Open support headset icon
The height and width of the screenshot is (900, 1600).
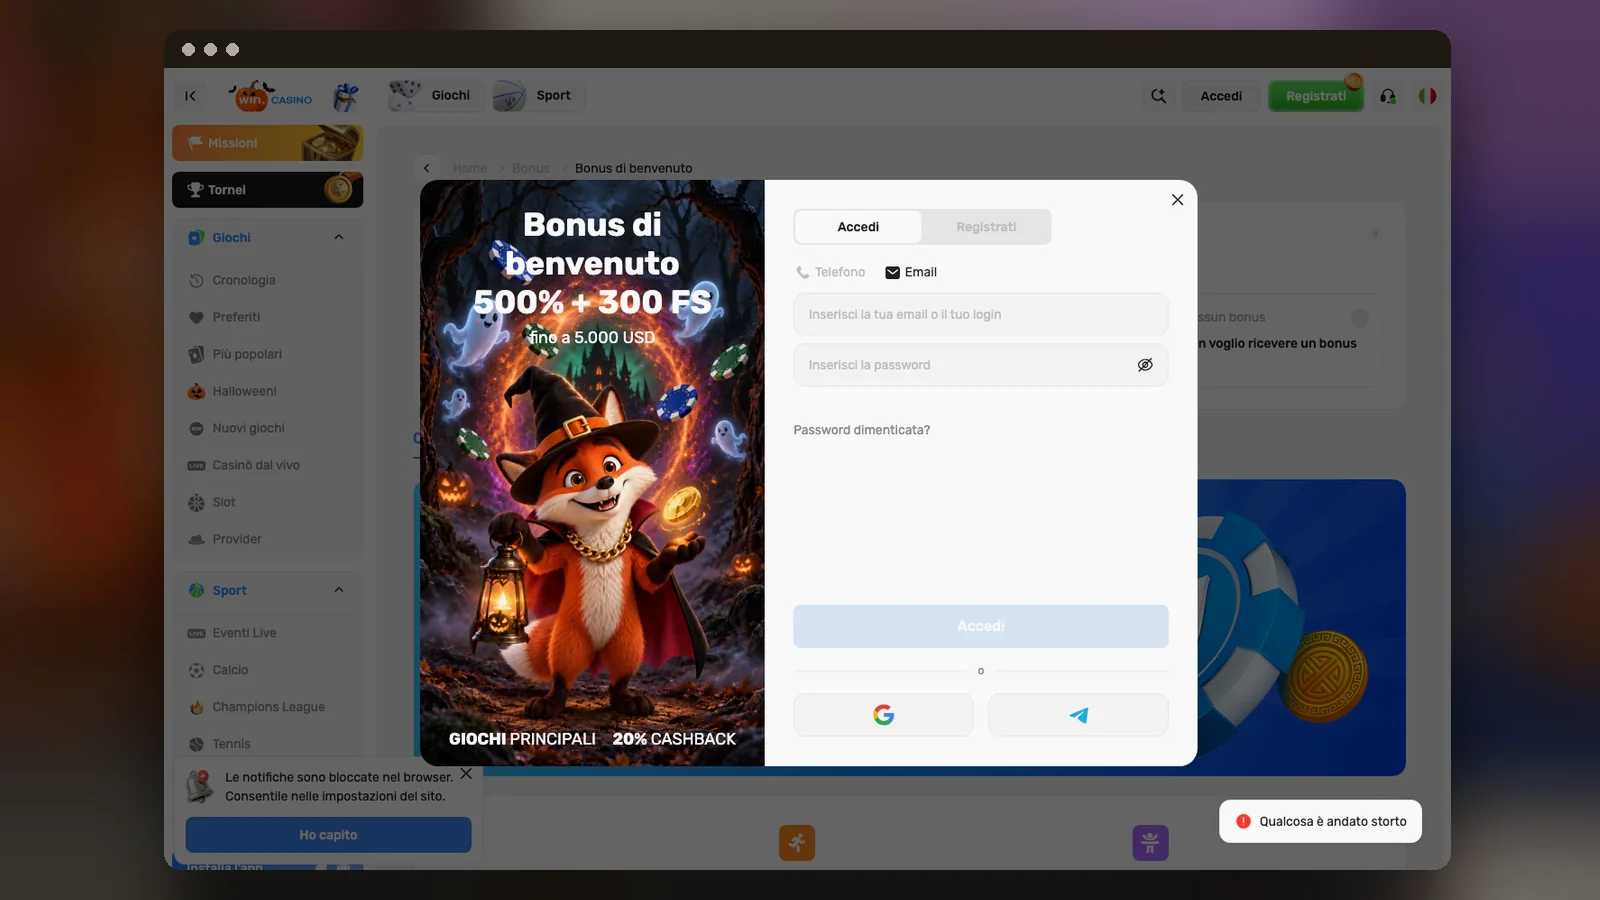[1388, 96]
